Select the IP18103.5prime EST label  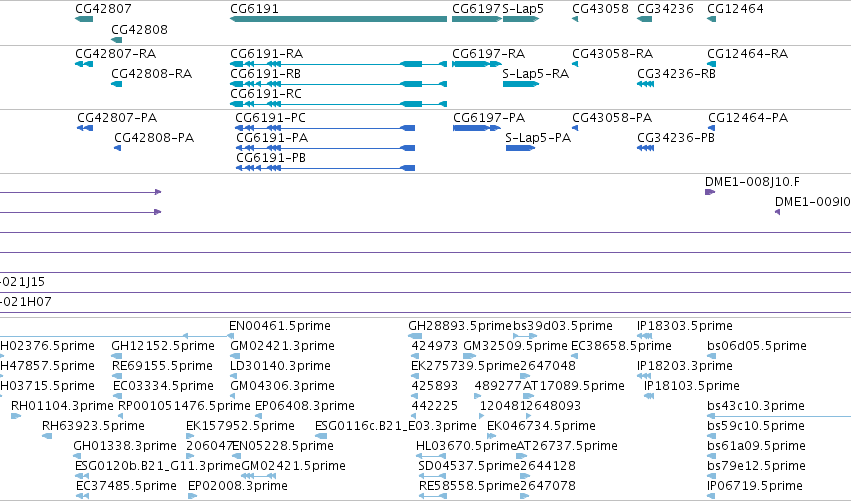tap(692, 386)
